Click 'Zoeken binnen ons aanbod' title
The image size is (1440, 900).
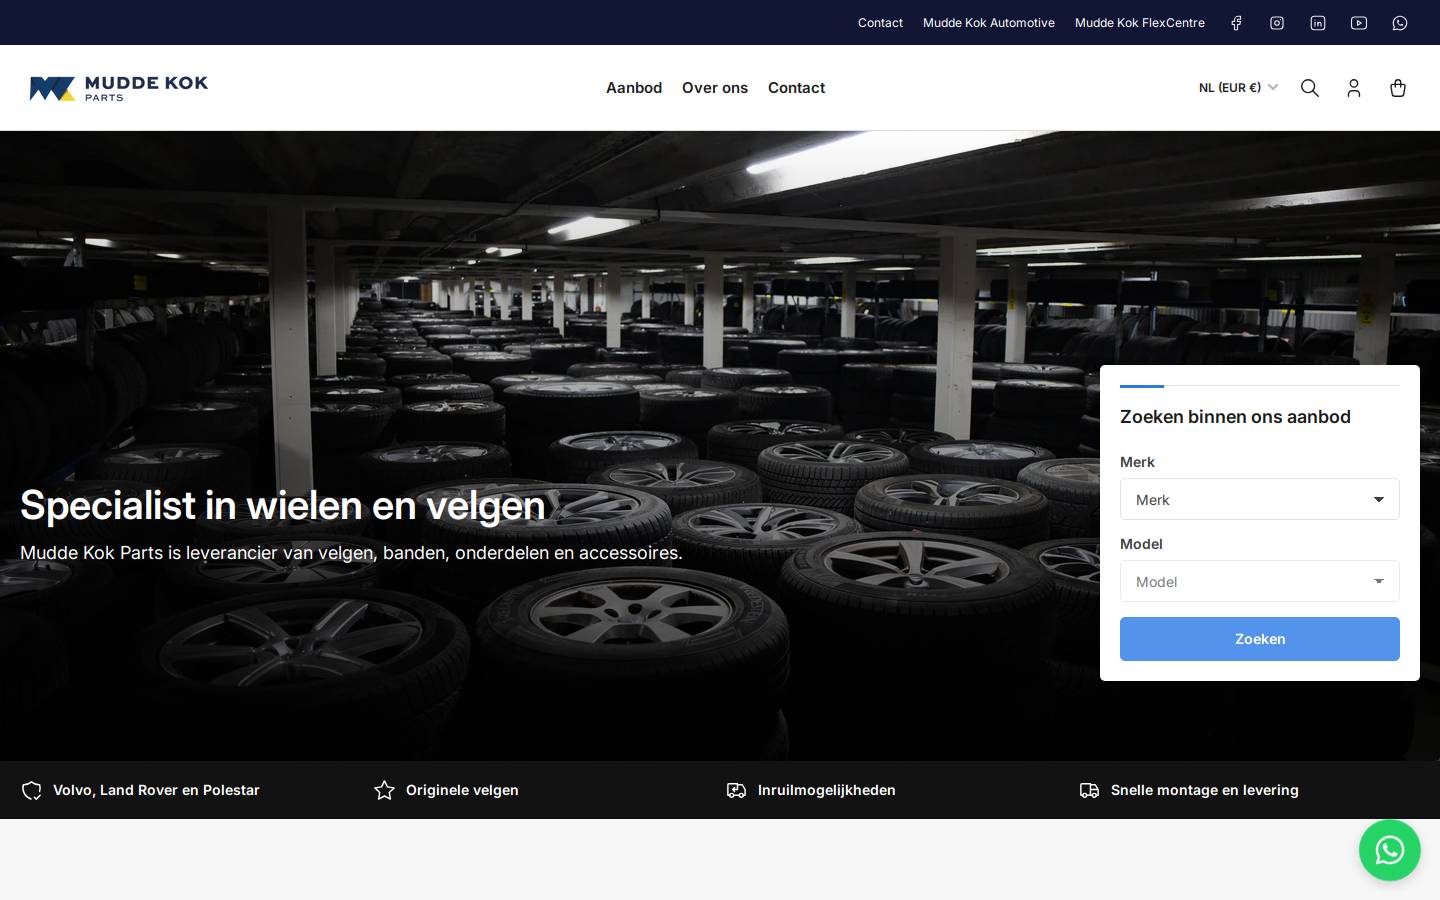(x=1235, y=417)
